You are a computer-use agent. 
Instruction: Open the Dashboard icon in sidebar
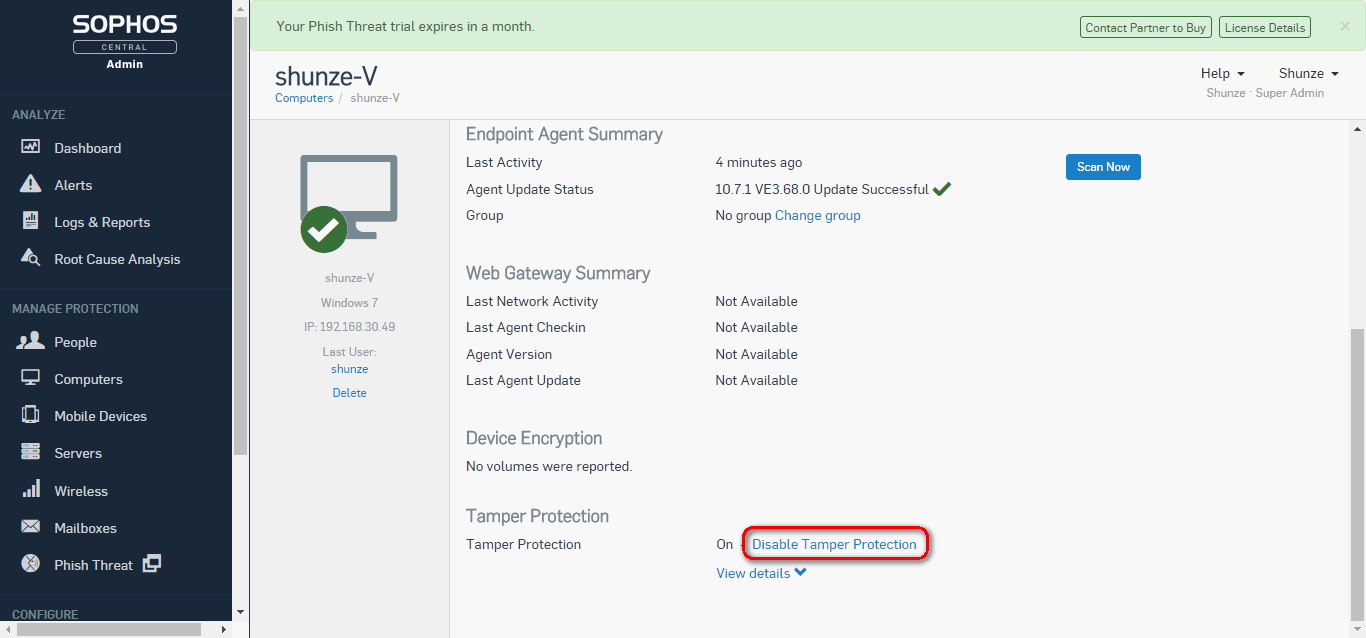[x=31, y=147]
